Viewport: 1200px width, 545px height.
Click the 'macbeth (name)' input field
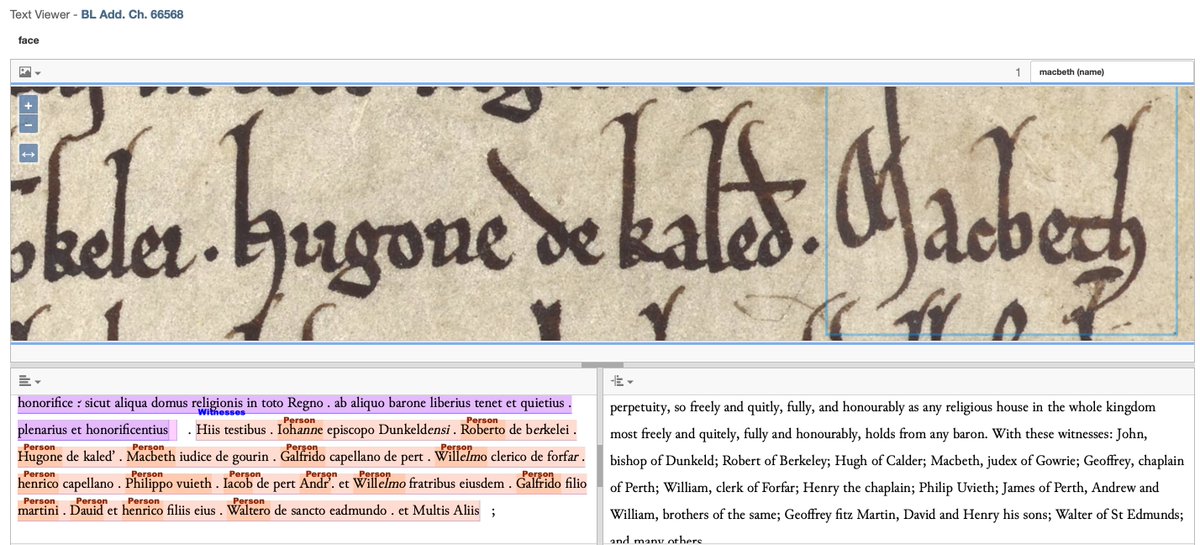pos(1111,72)
